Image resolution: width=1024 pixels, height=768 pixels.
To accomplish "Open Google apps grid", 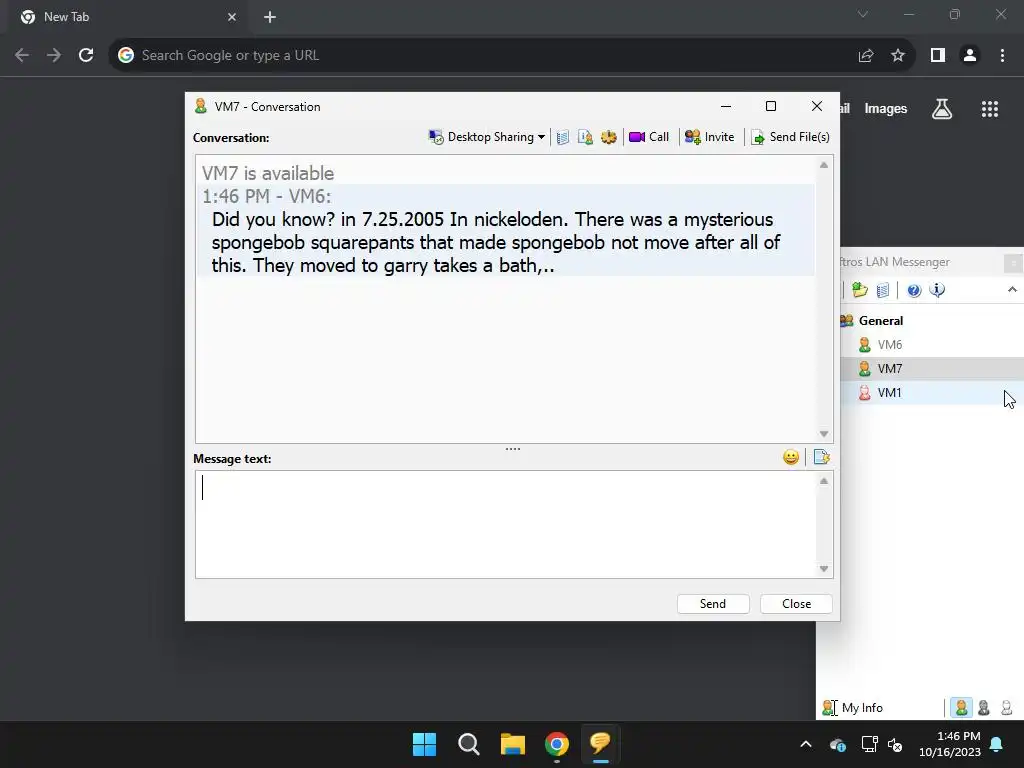I will click(990, 109).
